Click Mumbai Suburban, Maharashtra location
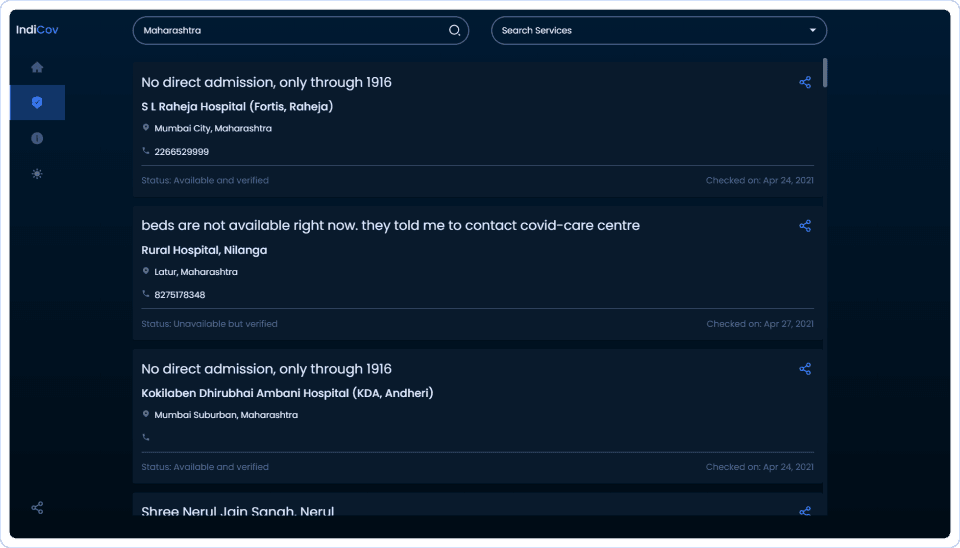The image size is (960, 548). [x=226, y=415]
